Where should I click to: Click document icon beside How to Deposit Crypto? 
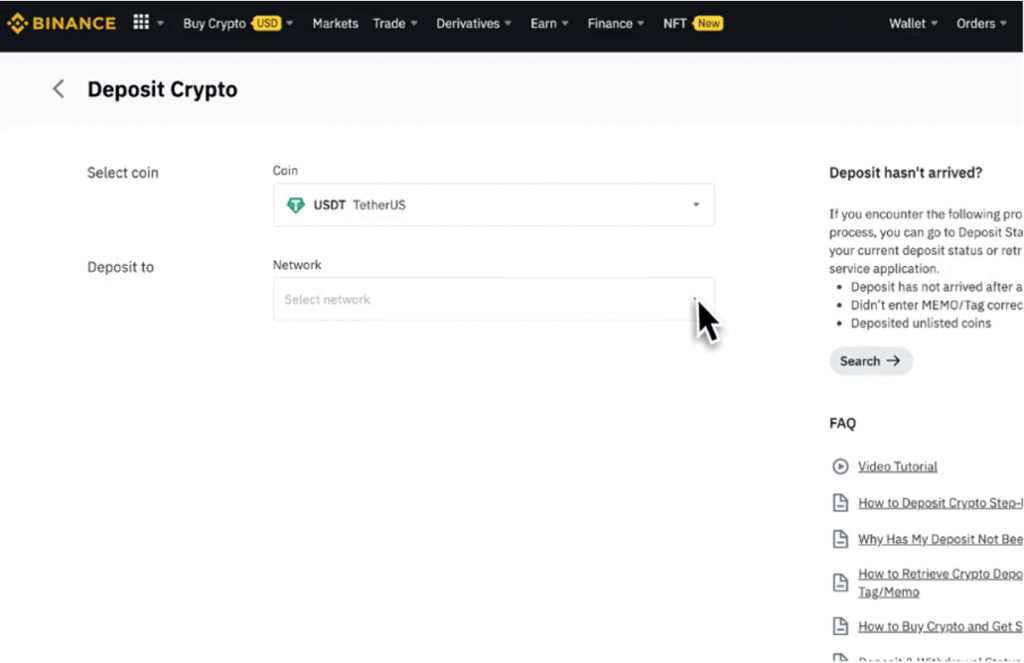pyautogui.click(x=840, y=503)
